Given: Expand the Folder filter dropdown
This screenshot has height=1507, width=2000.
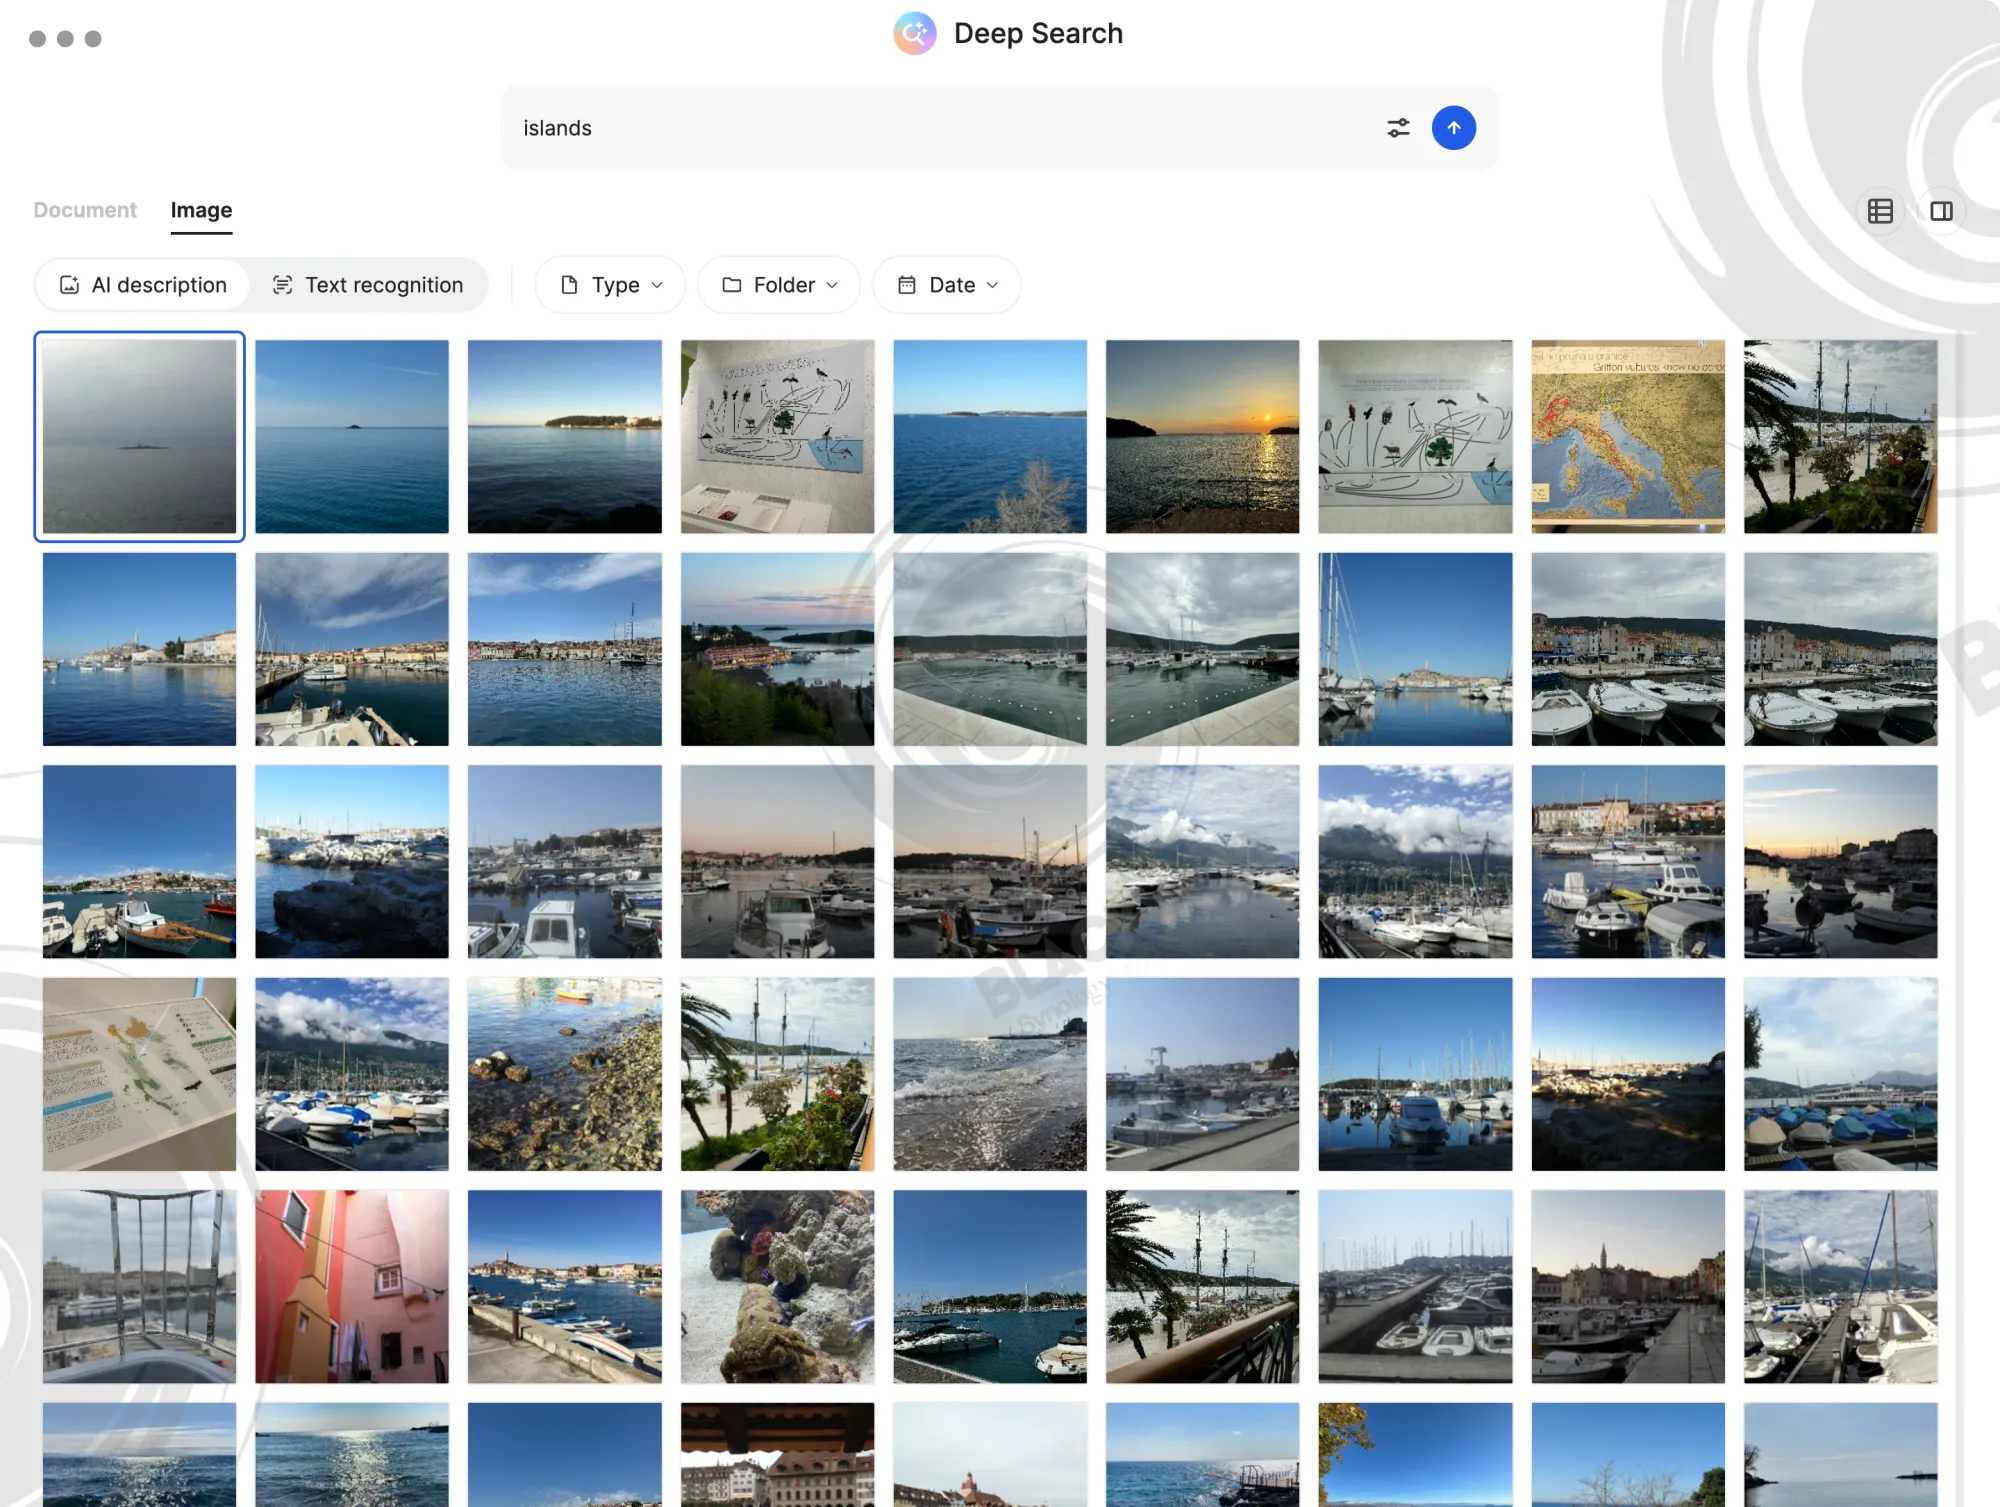Looking at the screenshot, I should (x=779, y=285).
